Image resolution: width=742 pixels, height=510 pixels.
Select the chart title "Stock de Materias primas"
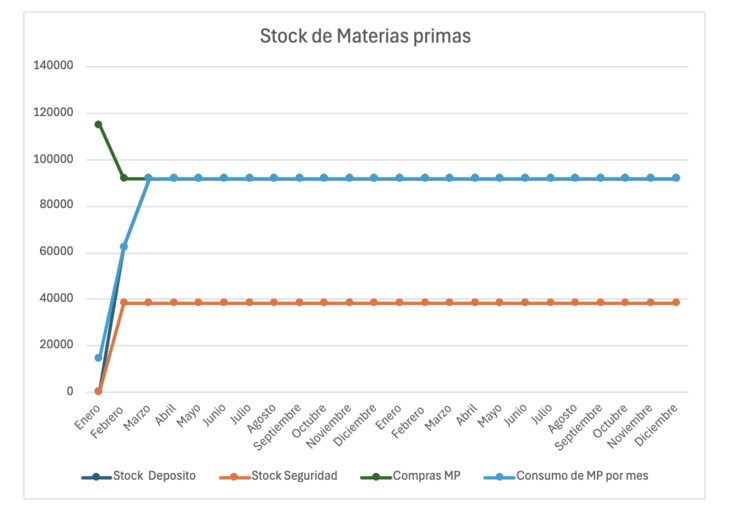pos(364,36)
